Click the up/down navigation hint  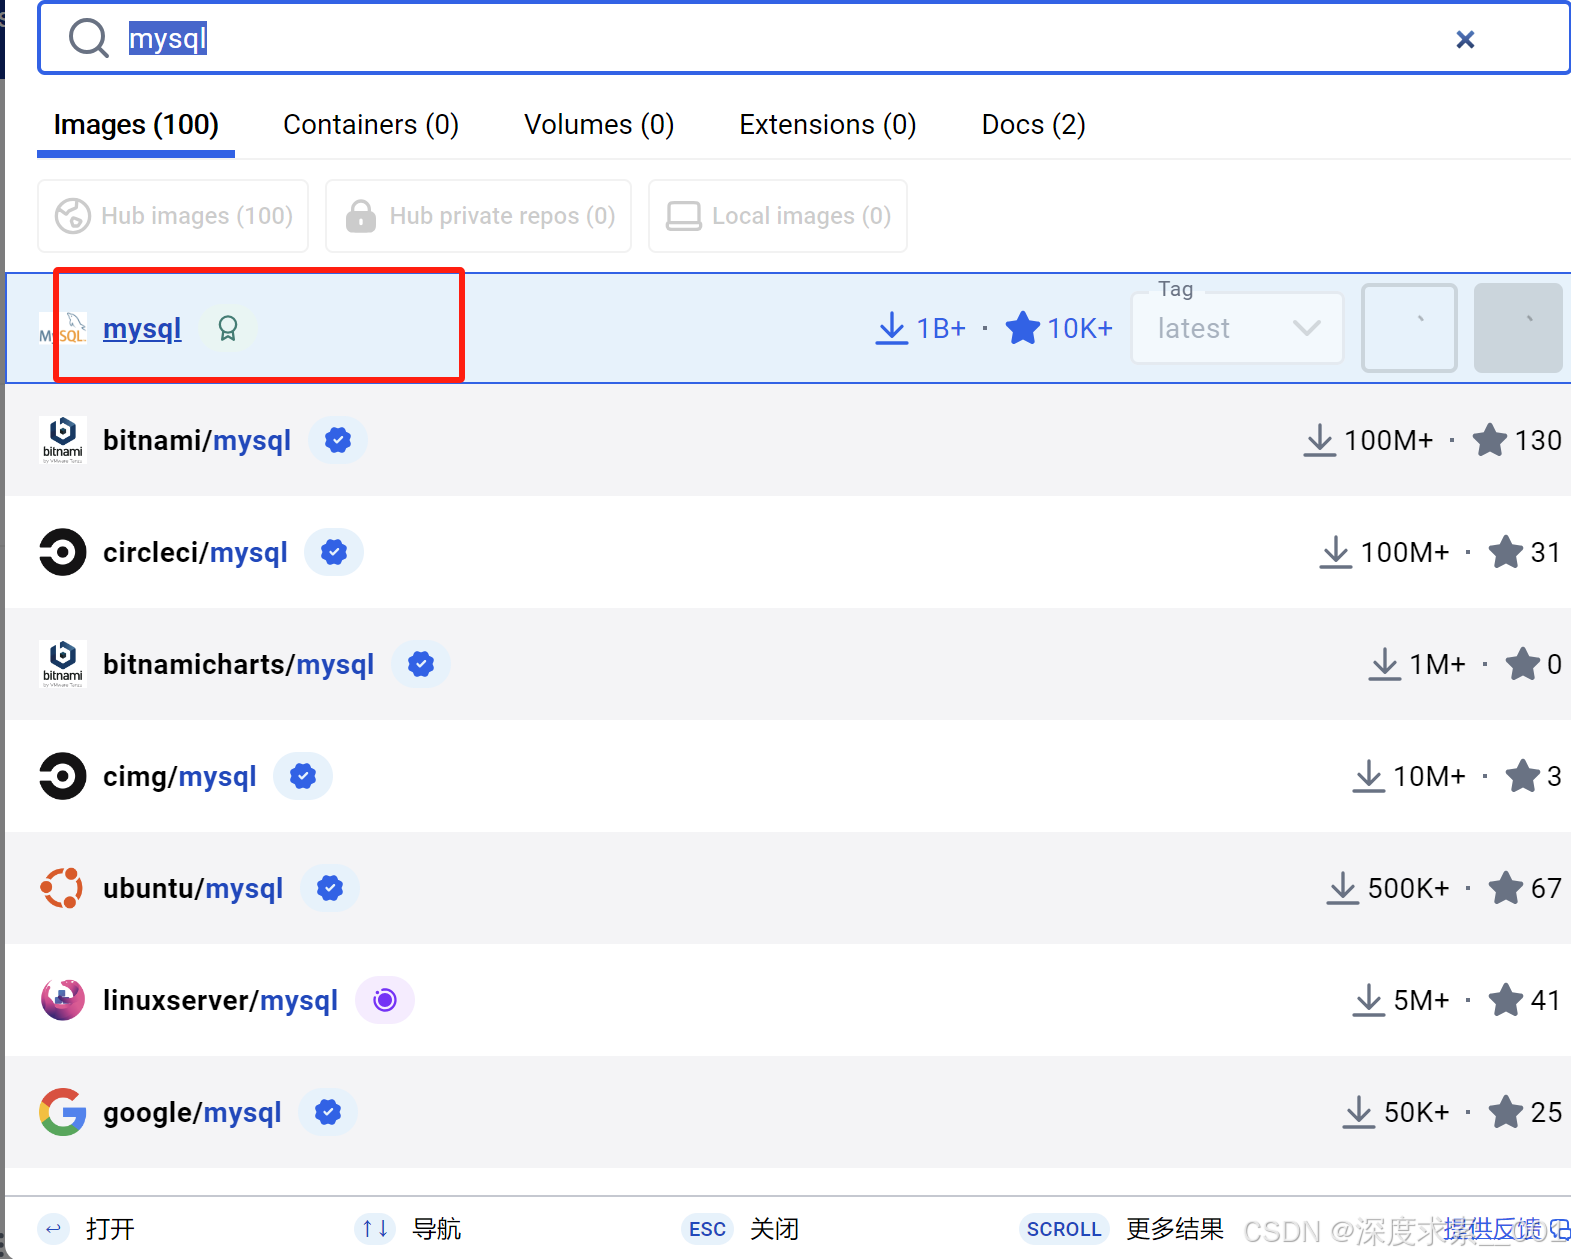[x=409, y=1229]
